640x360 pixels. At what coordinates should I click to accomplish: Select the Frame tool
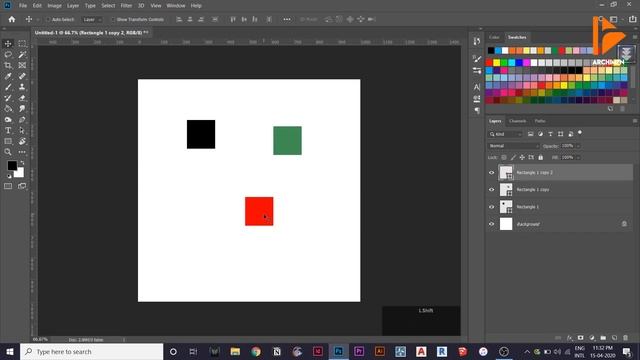(x=22, y=65)
